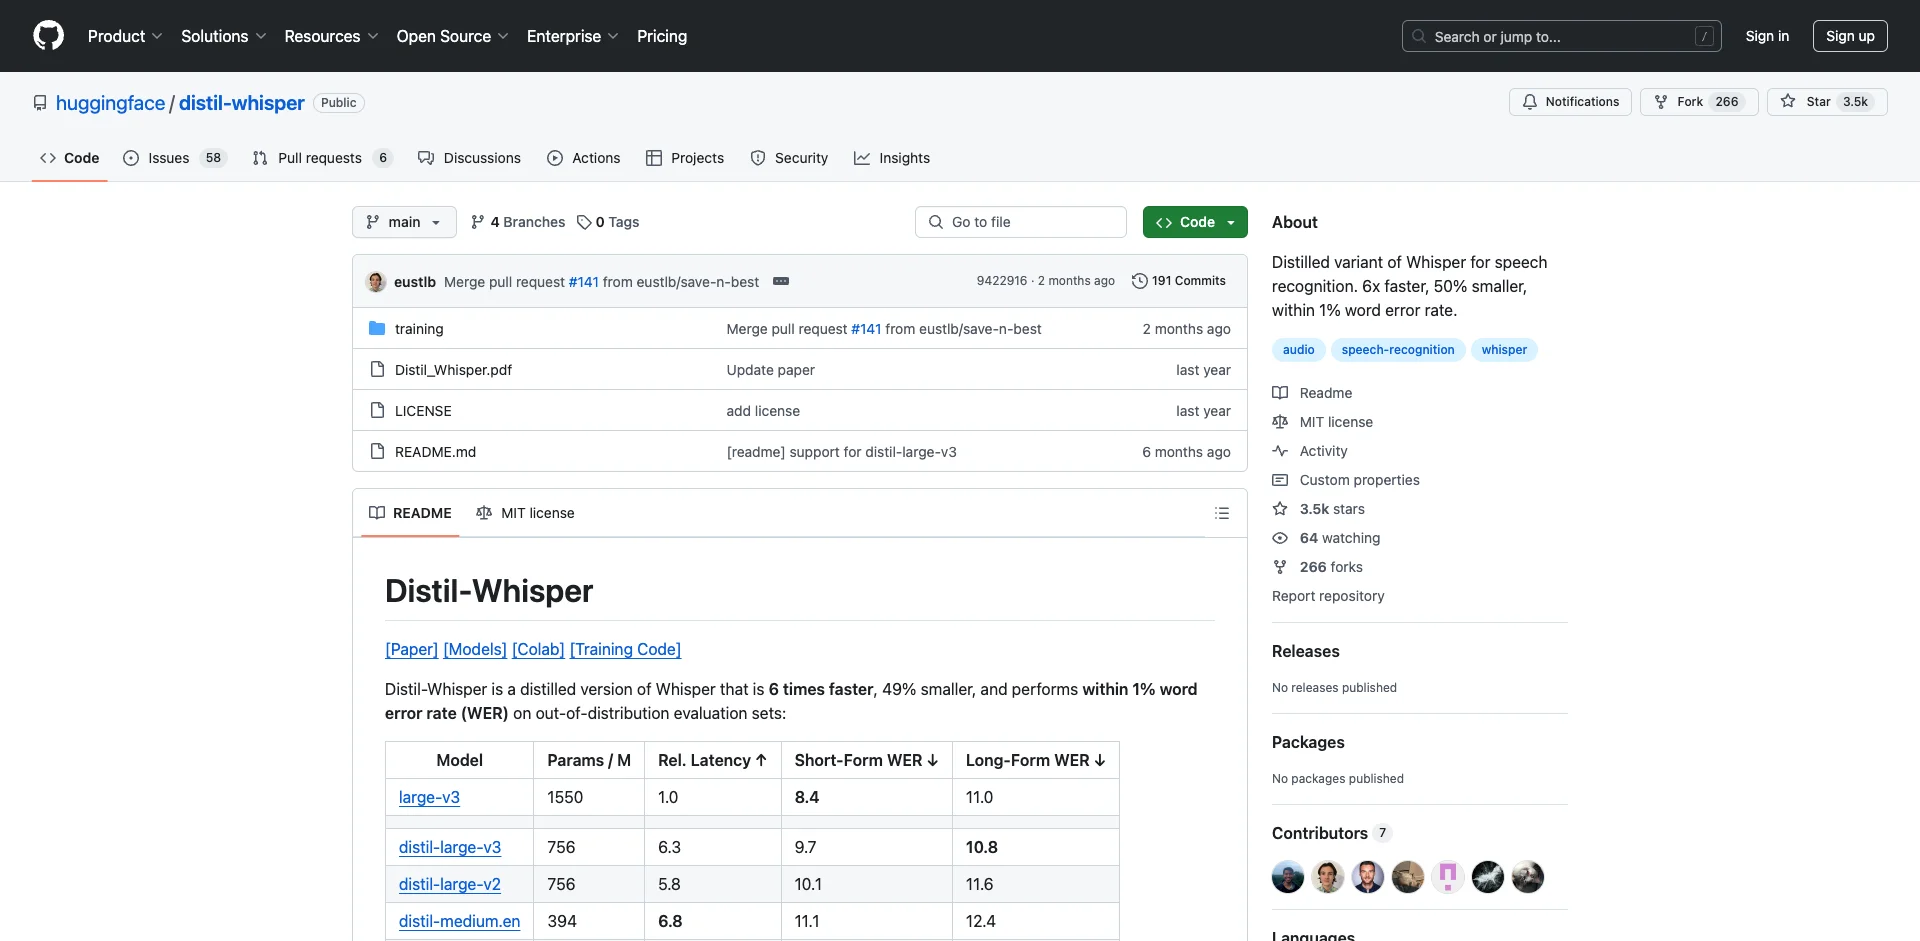Click the notifications bell icon
1920x941 pixels.
tap(1529, 102)
